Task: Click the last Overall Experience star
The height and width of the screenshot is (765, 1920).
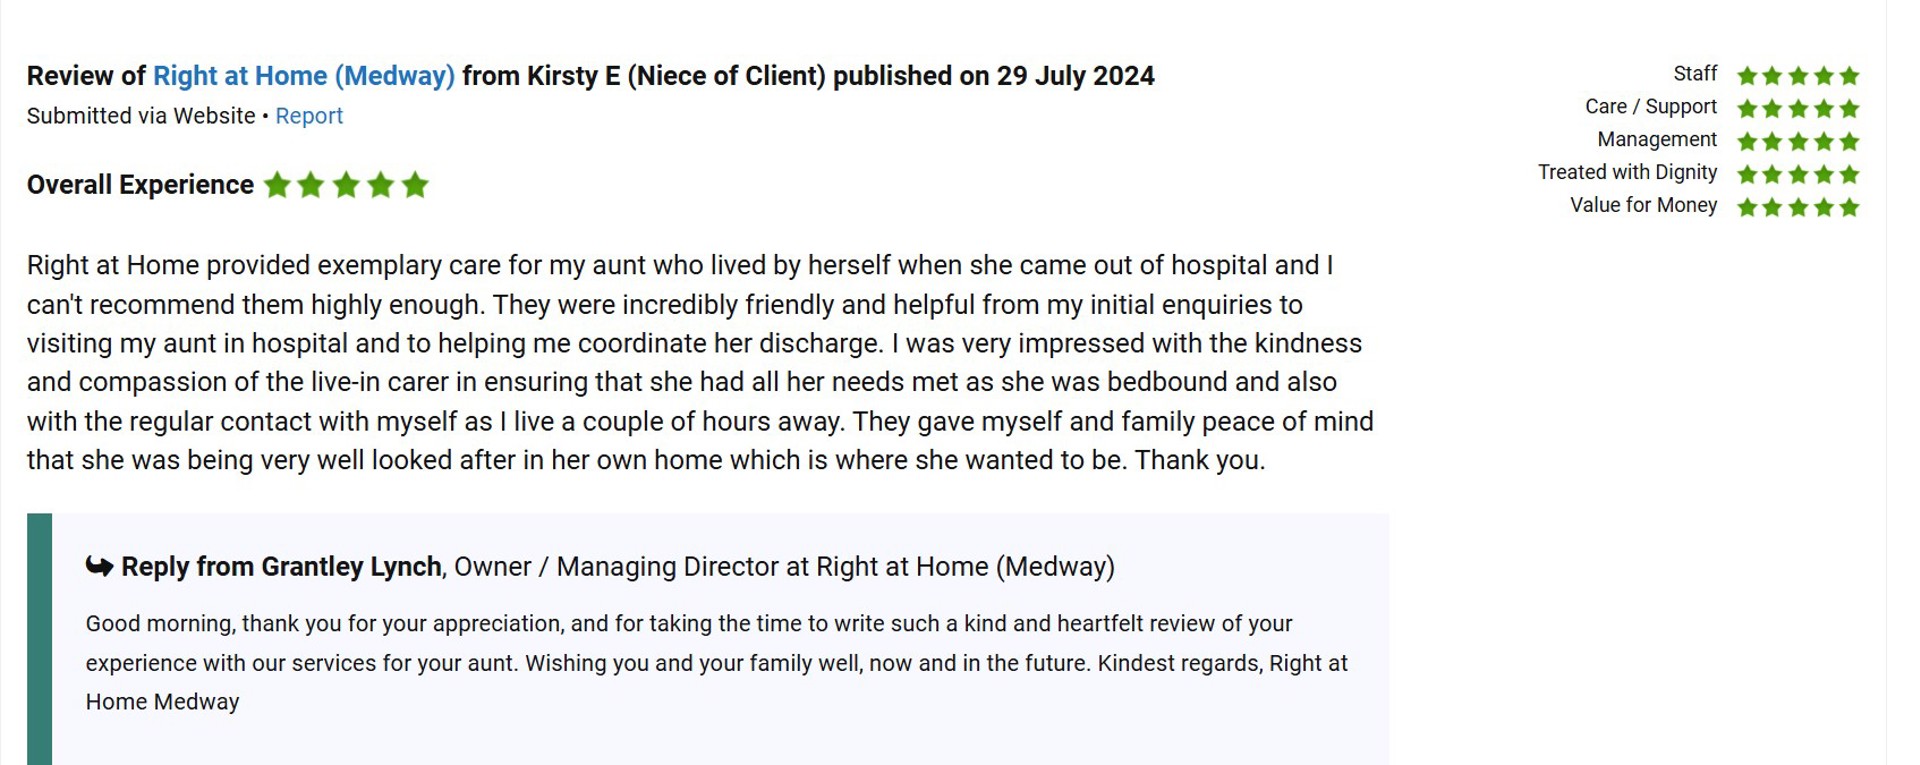Action: coord(415,185)
